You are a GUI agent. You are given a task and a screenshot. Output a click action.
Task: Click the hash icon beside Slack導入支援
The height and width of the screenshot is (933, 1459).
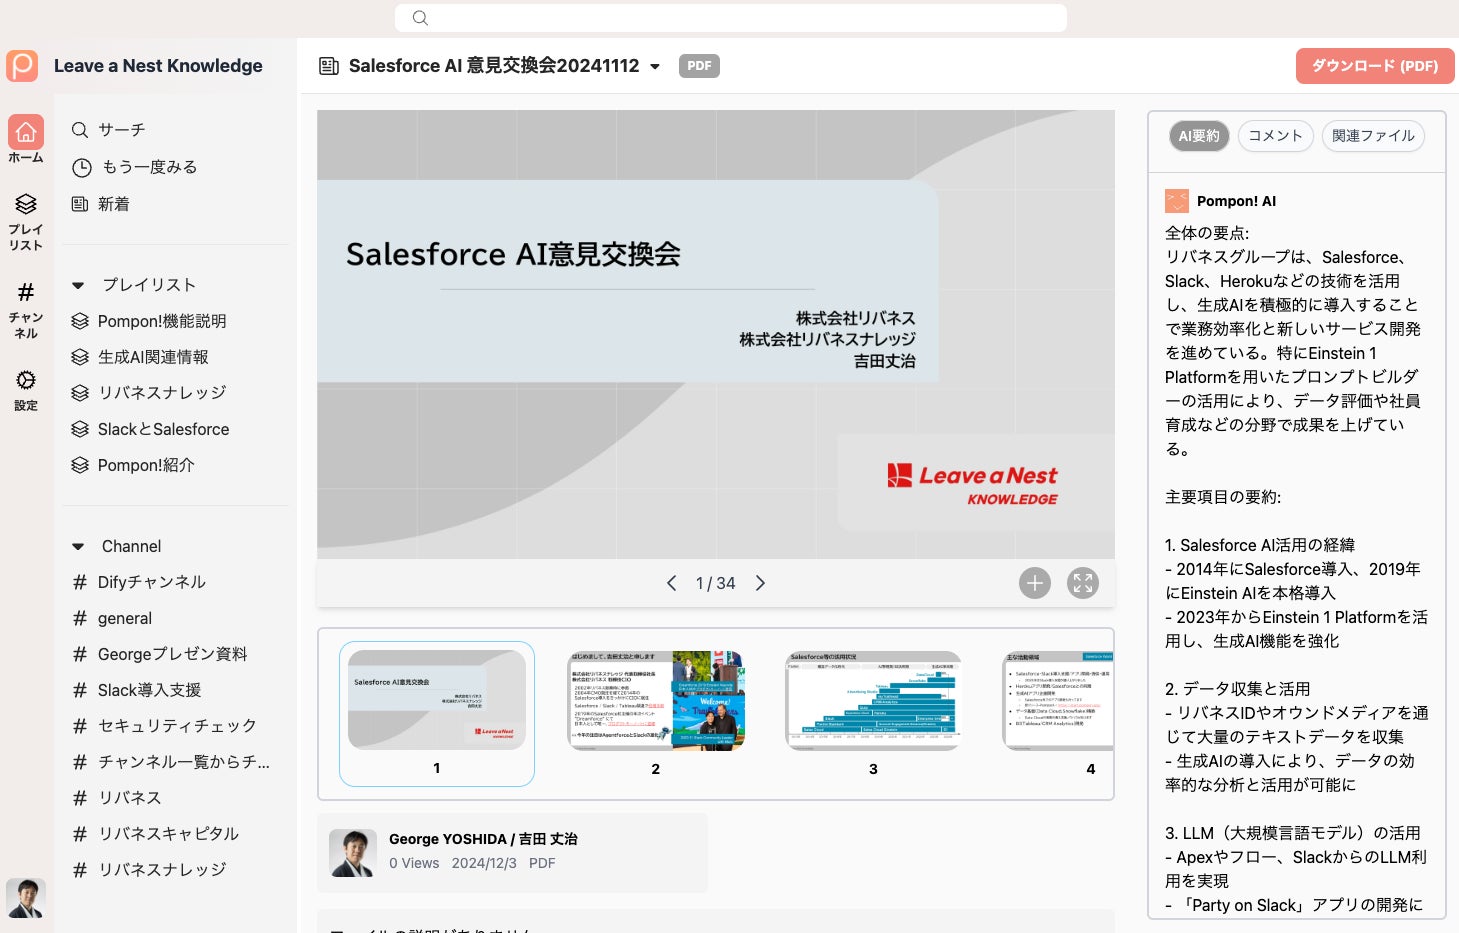pos(80,690)
